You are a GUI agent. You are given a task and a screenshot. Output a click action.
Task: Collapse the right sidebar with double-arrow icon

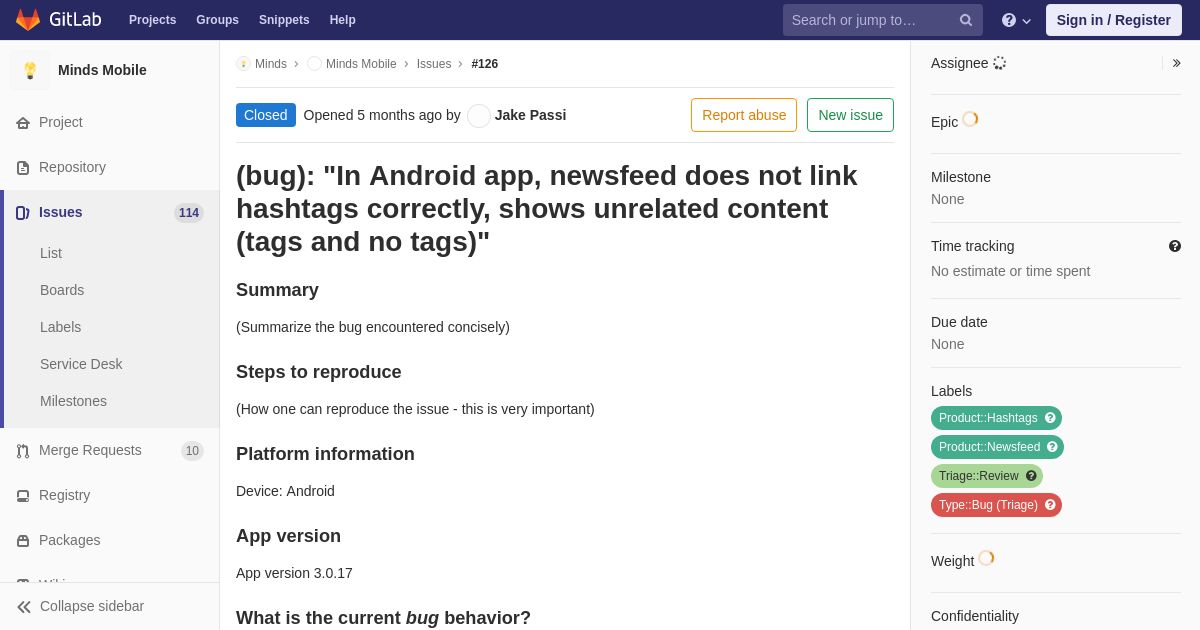(x=1177, y=63)
